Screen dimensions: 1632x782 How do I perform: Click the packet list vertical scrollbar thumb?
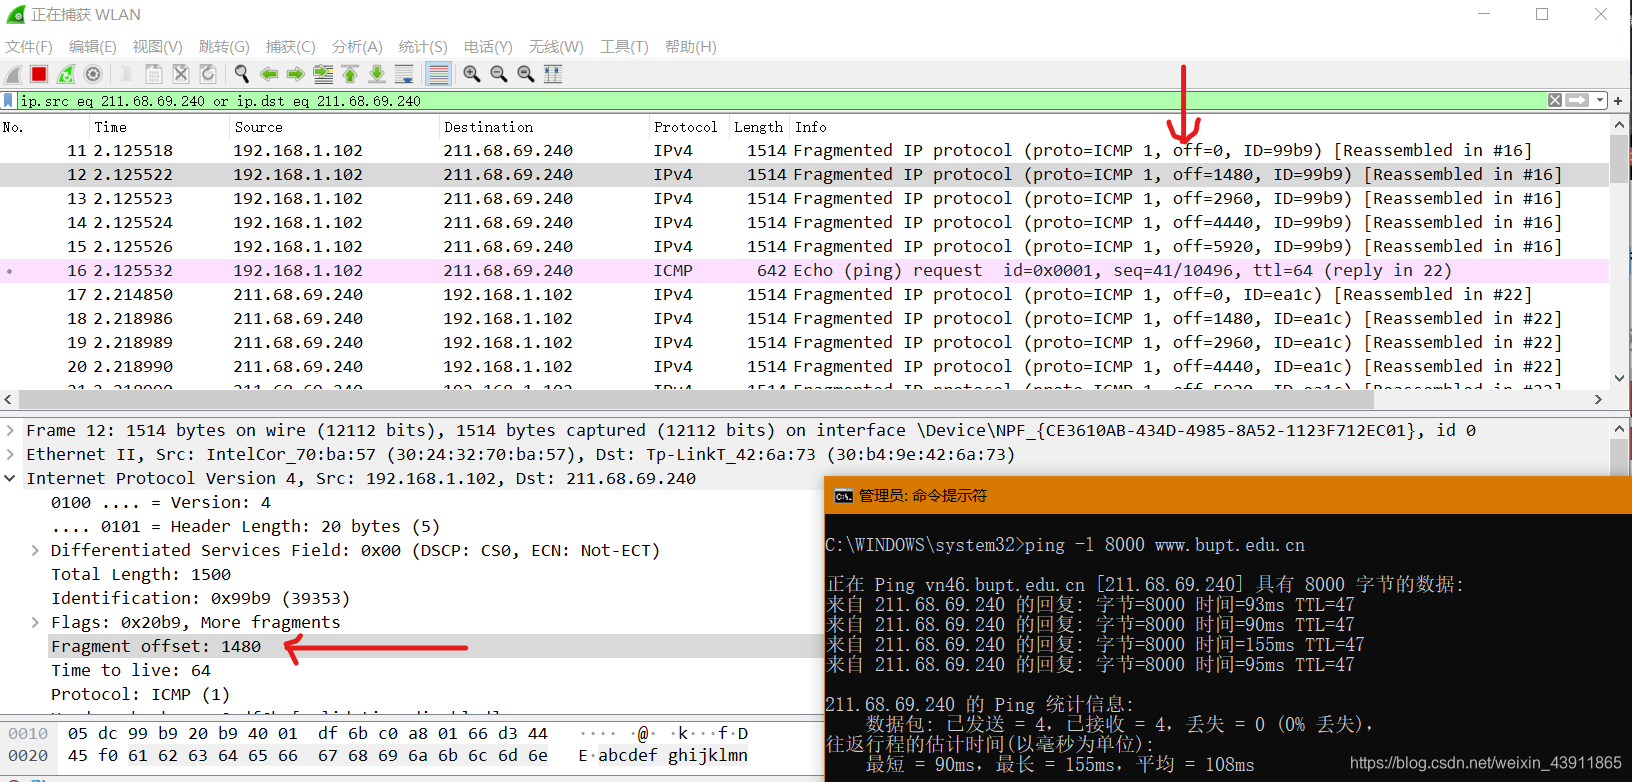pyautogui.click(x=1620, y=158)
